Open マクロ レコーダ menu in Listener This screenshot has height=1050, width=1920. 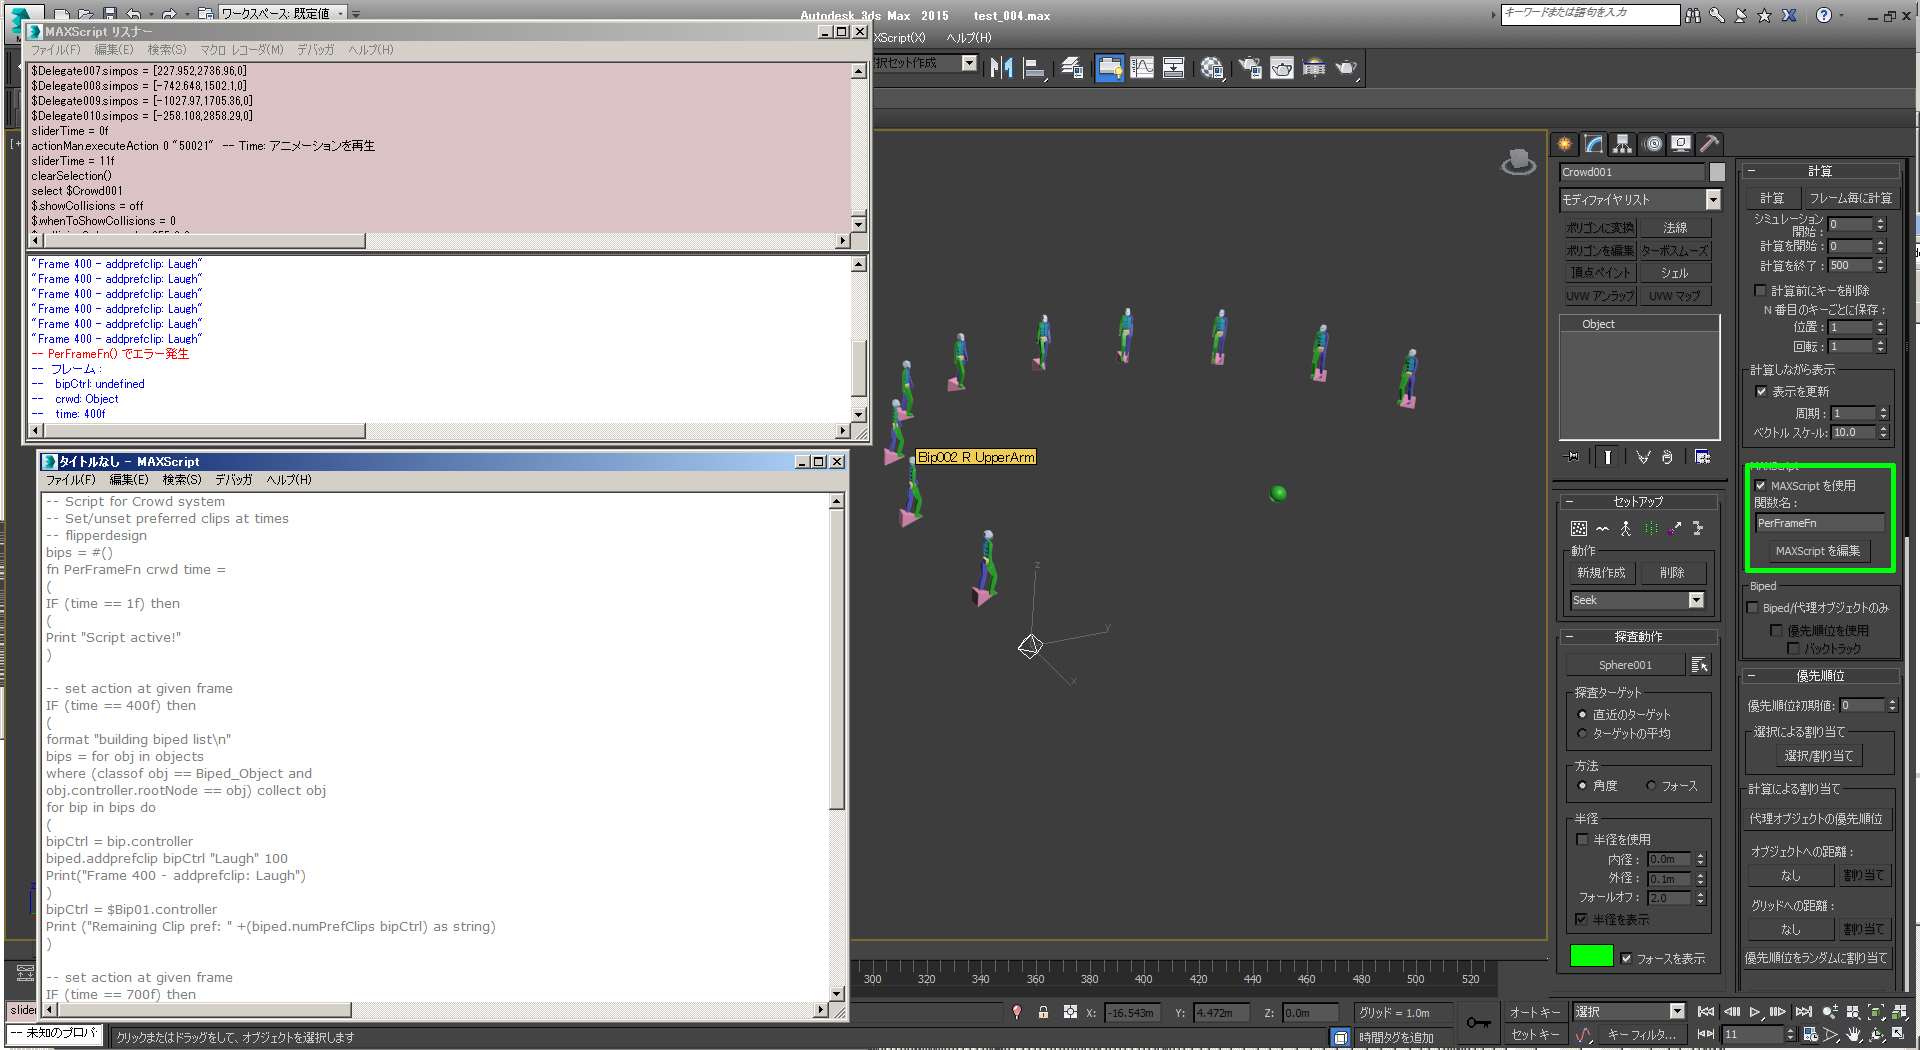pos(242,50)
